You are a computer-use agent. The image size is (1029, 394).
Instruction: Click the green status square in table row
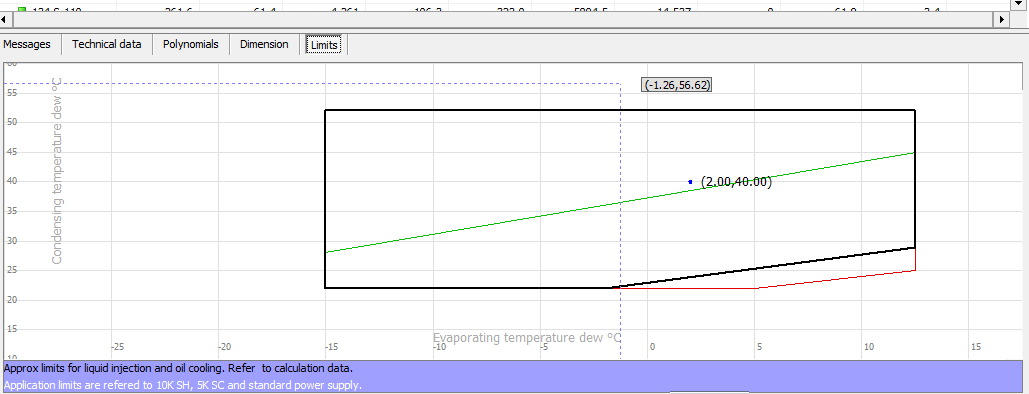point(22,9)
